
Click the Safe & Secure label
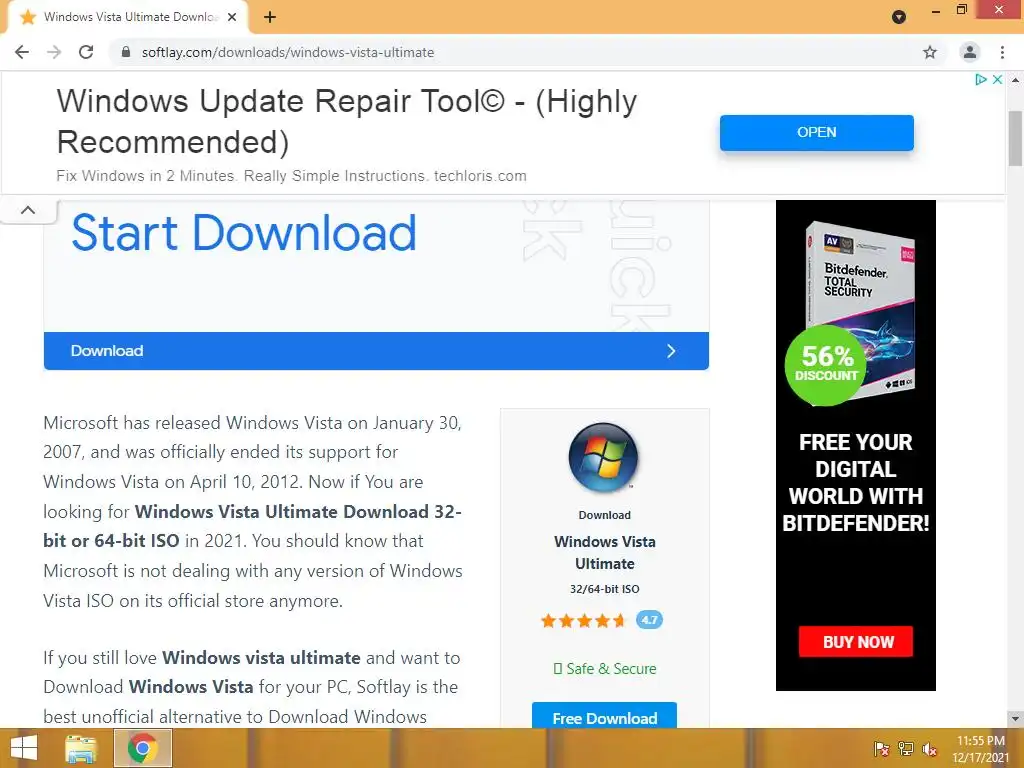[605, 669]
